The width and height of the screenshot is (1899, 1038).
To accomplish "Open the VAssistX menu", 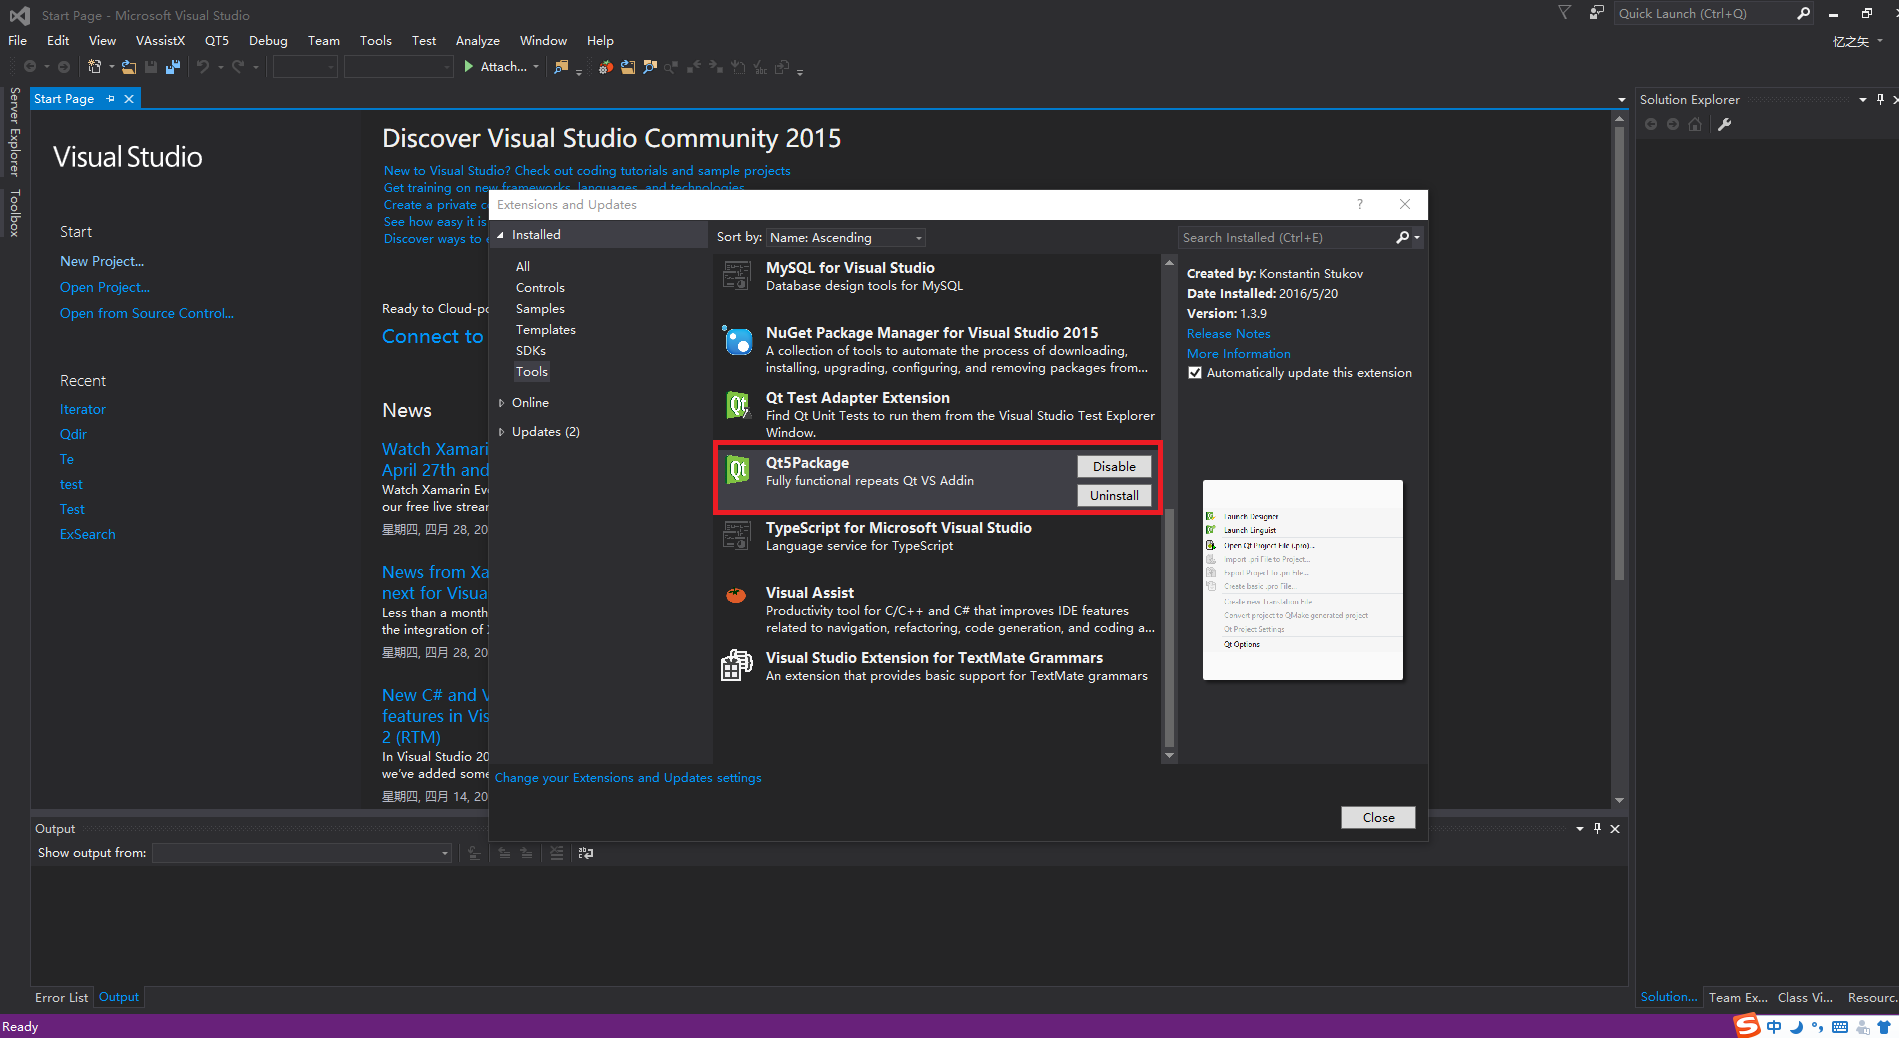I will [x=161, y=41].
